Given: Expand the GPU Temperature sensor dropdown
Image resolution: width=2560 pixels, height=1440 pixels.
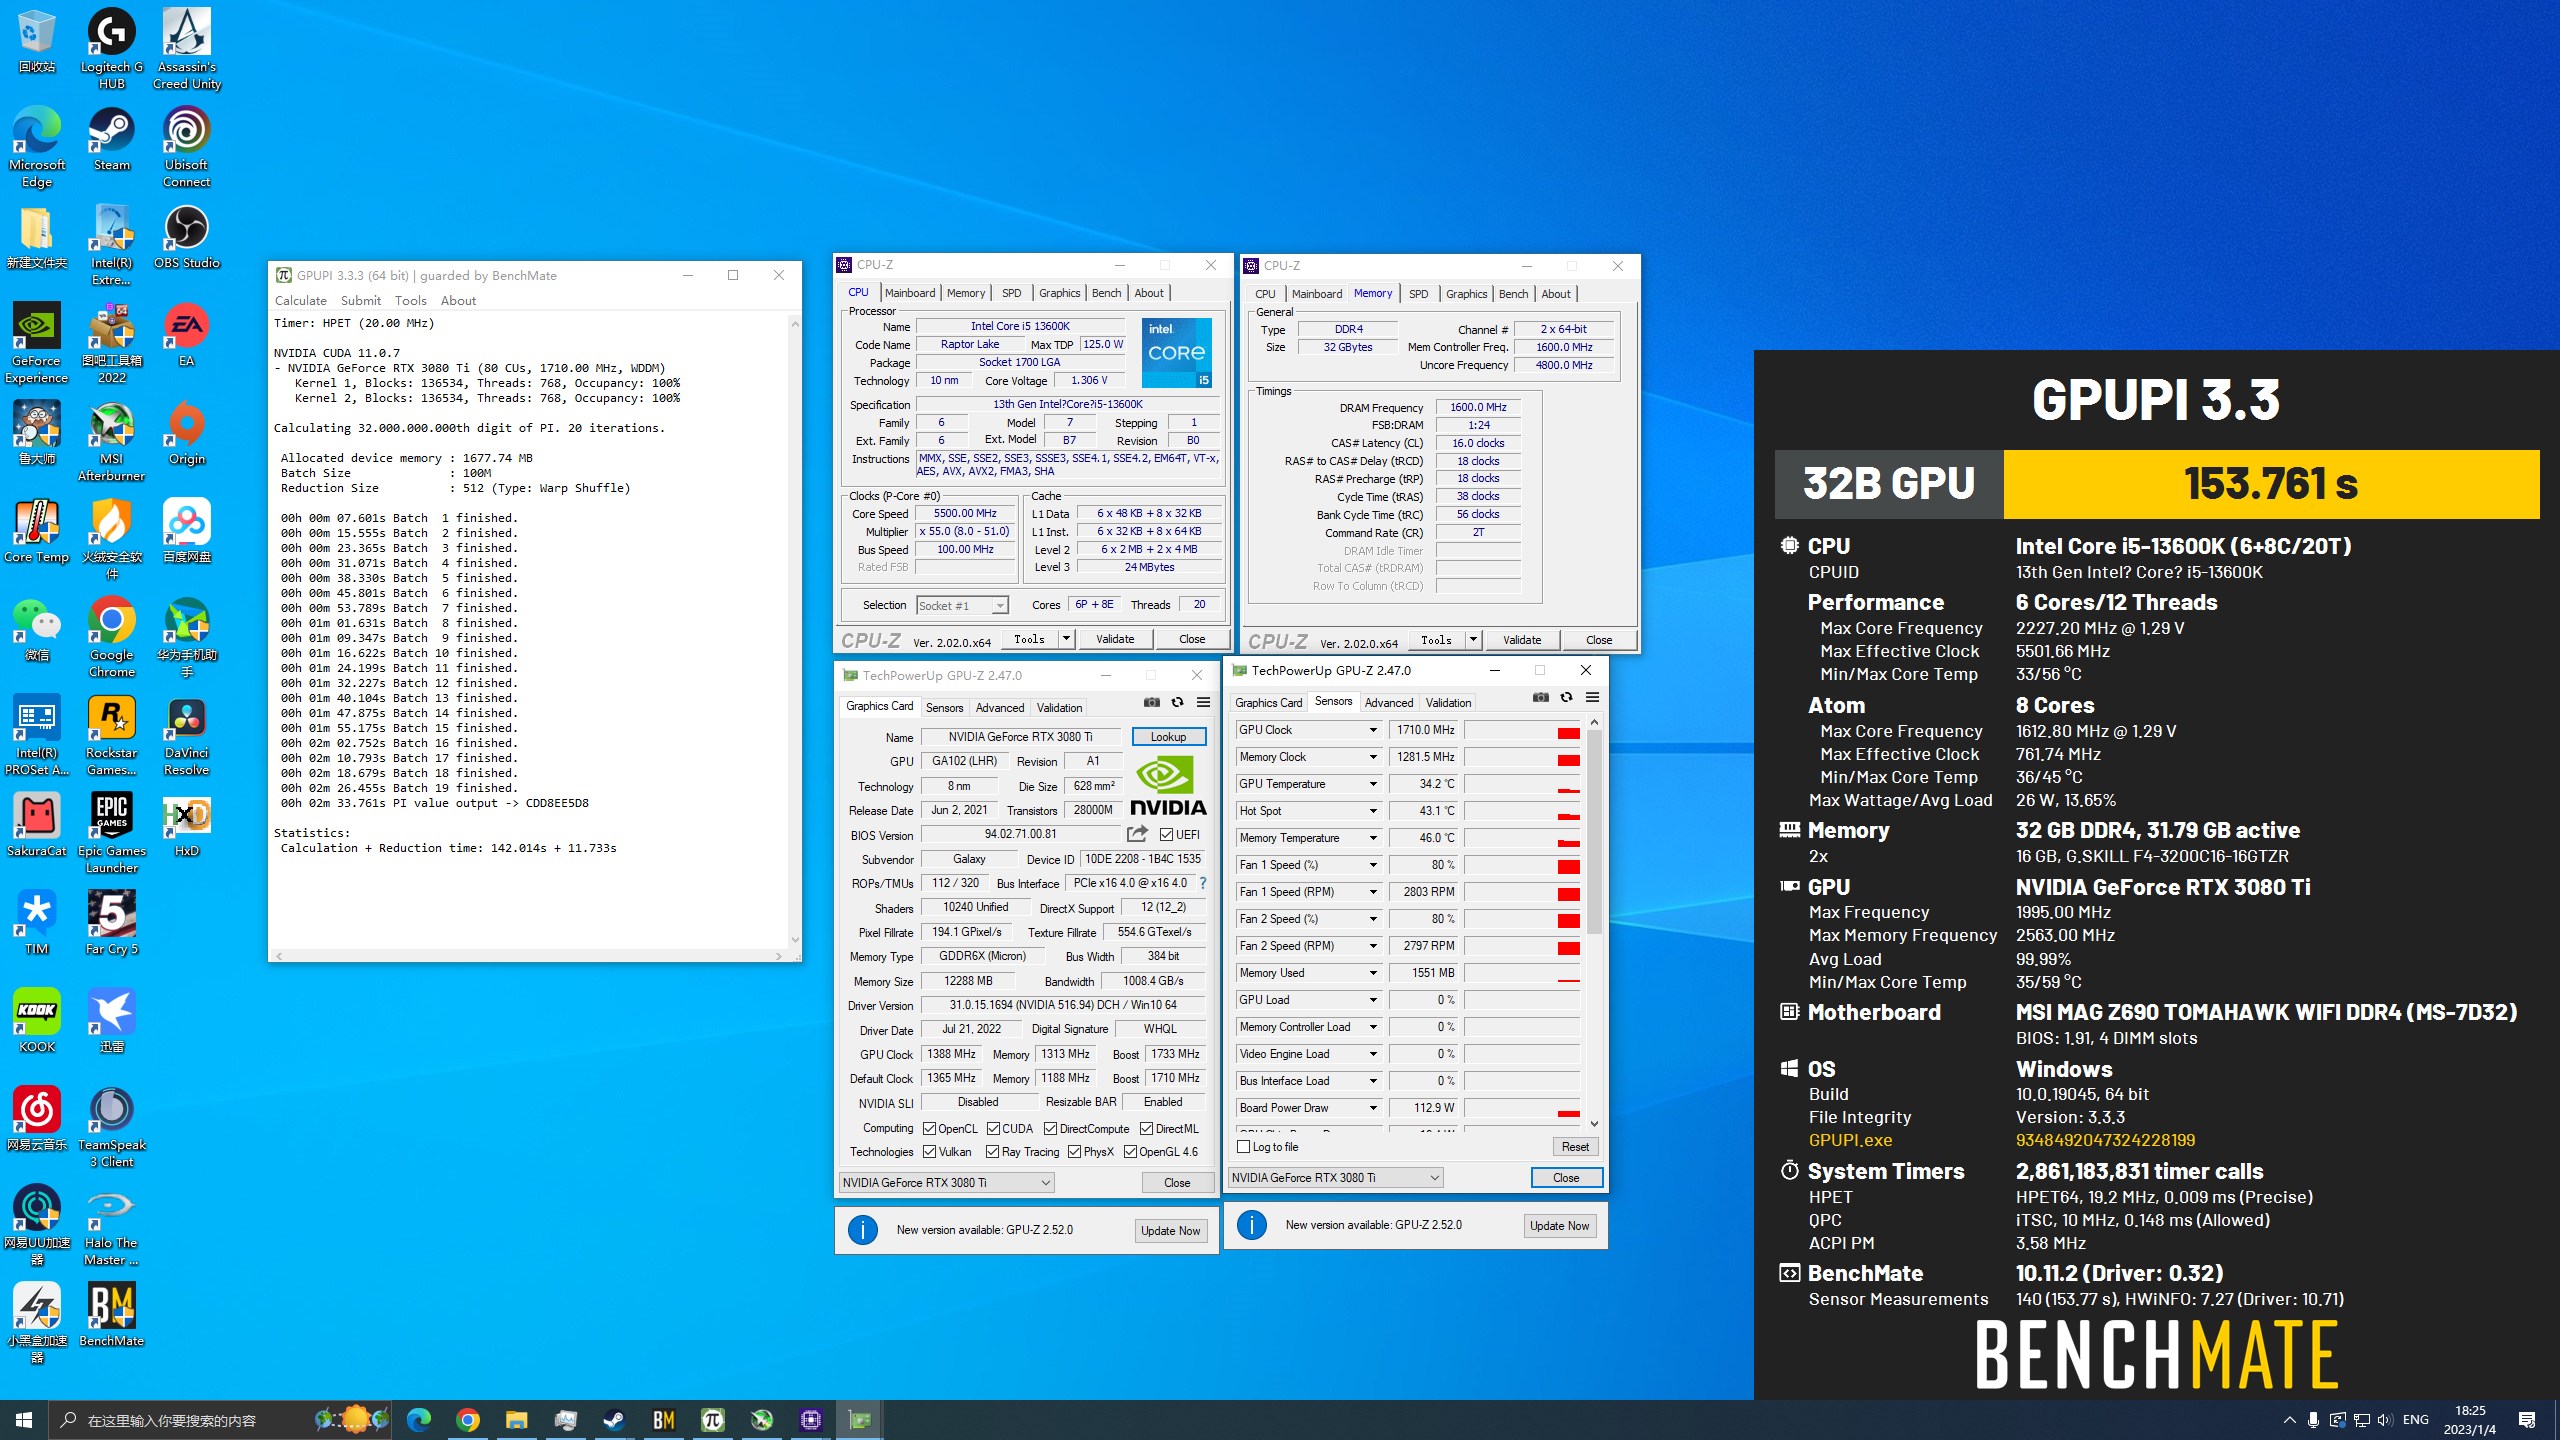Looking at the screenshot, I should coord(1373,784).
